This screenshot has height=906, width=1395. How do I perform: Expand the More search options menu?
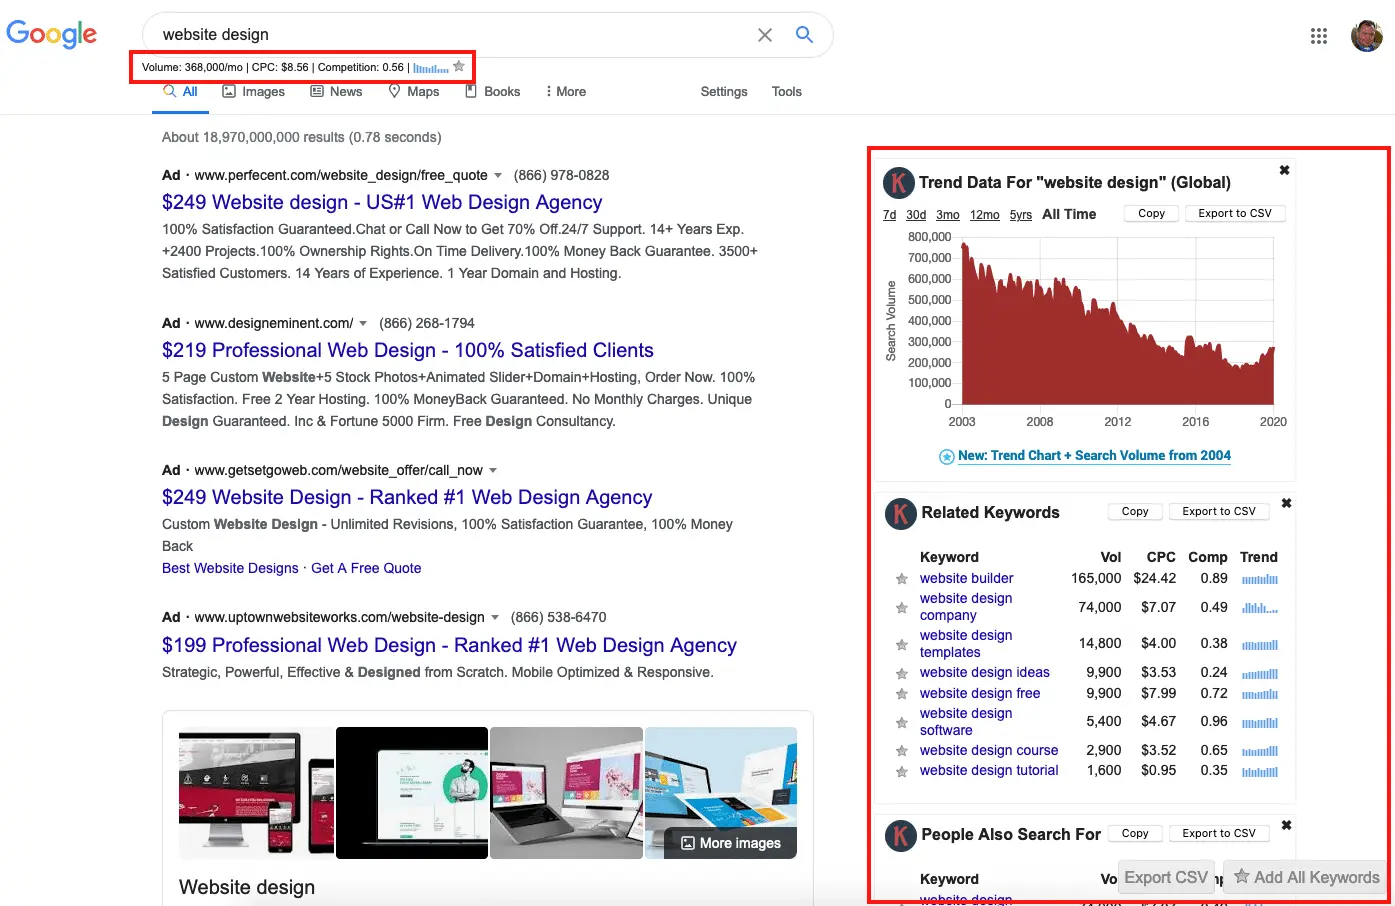pyautogui.click(x=566, y=92)
